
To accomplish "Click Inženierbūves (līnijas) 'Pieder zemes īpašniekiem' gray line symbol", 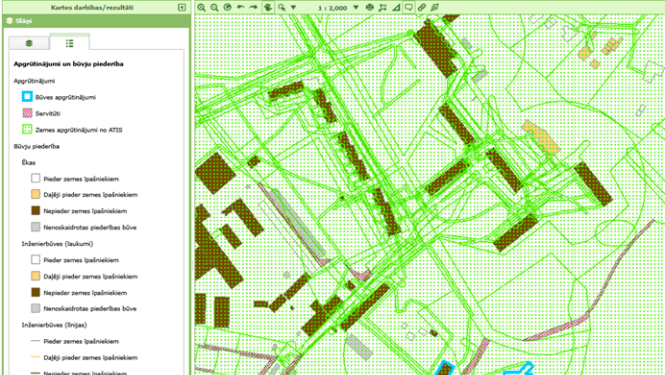I will tap(36, 341).
